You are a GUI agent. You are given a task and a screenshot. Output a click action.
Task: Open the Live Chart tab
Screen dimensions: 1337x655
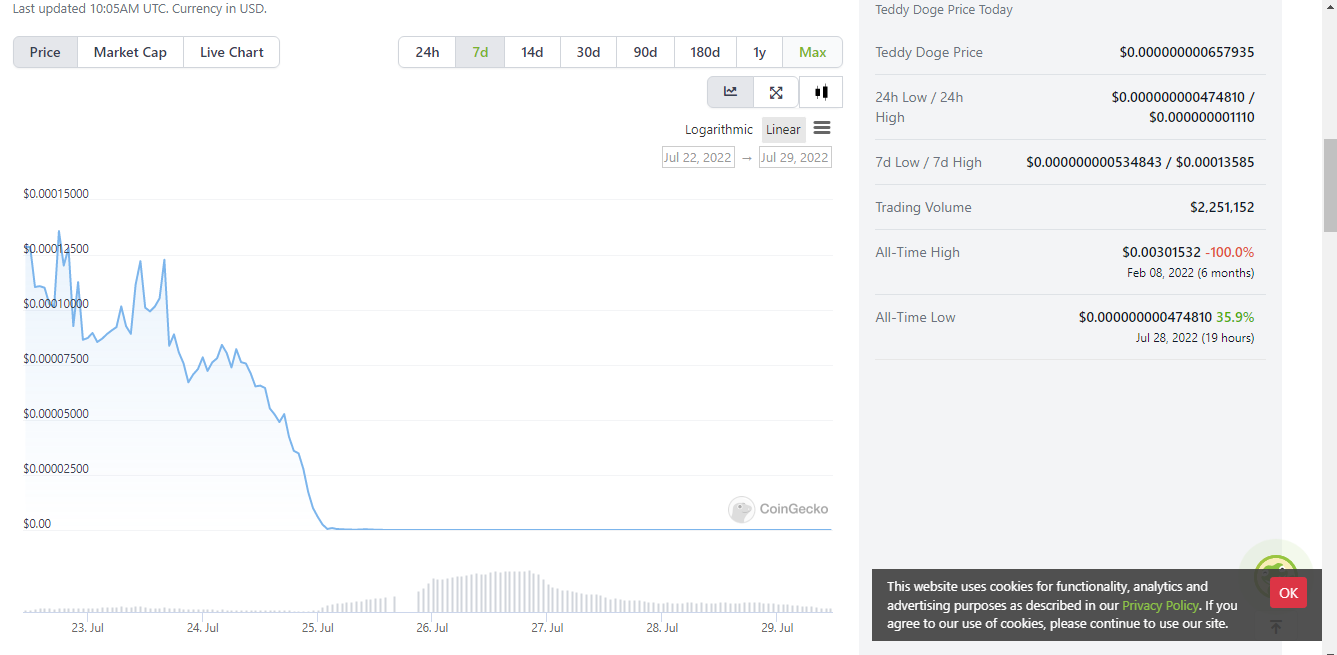point(231,52)
